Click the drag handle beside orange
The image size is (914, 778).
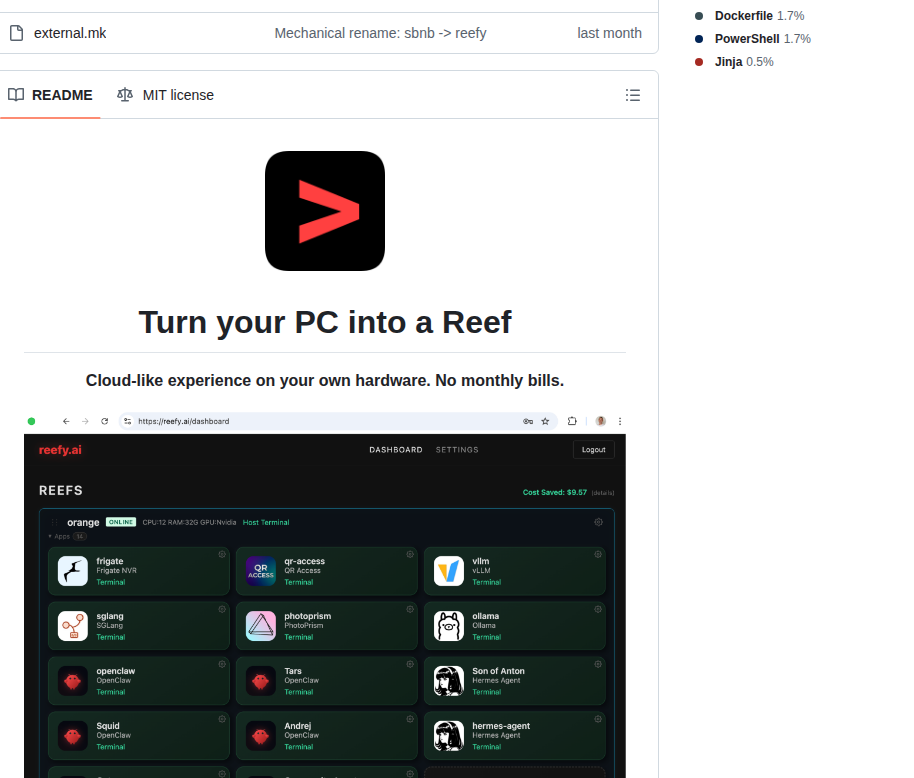coord(54,522)
